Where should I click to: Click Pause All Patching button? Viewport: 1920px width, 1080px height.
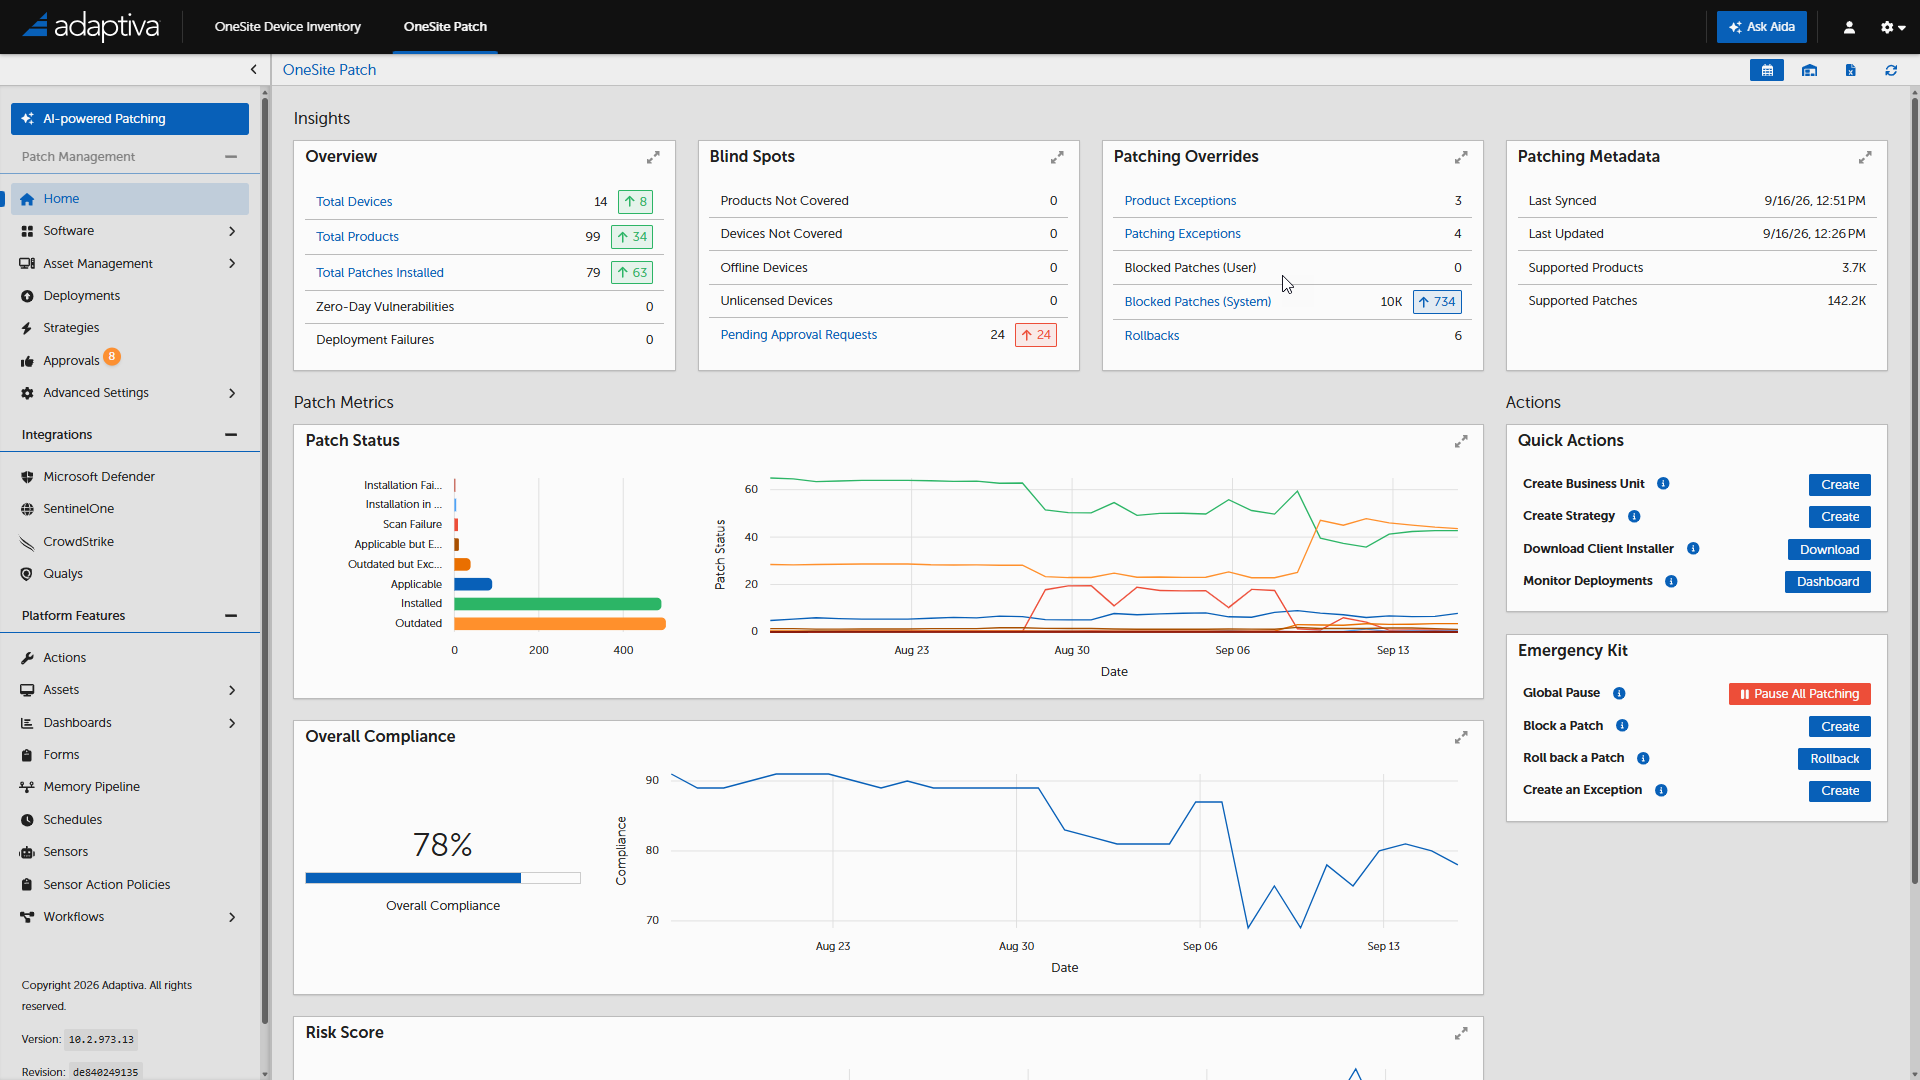pos(1800,694)
